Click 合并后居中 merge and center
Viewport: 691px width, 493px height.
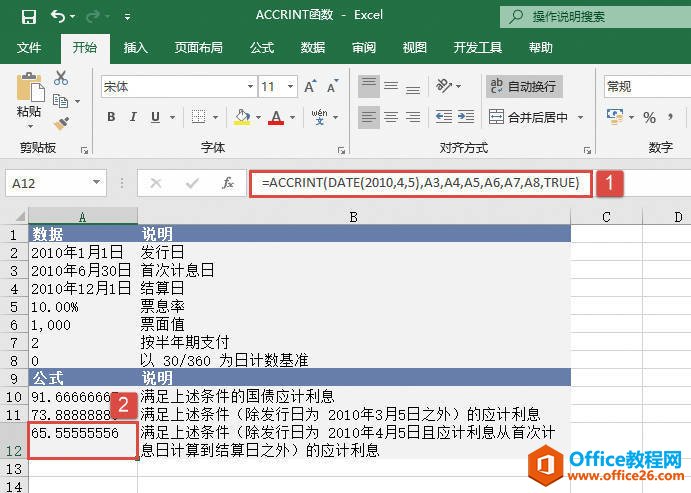(528, 117)
